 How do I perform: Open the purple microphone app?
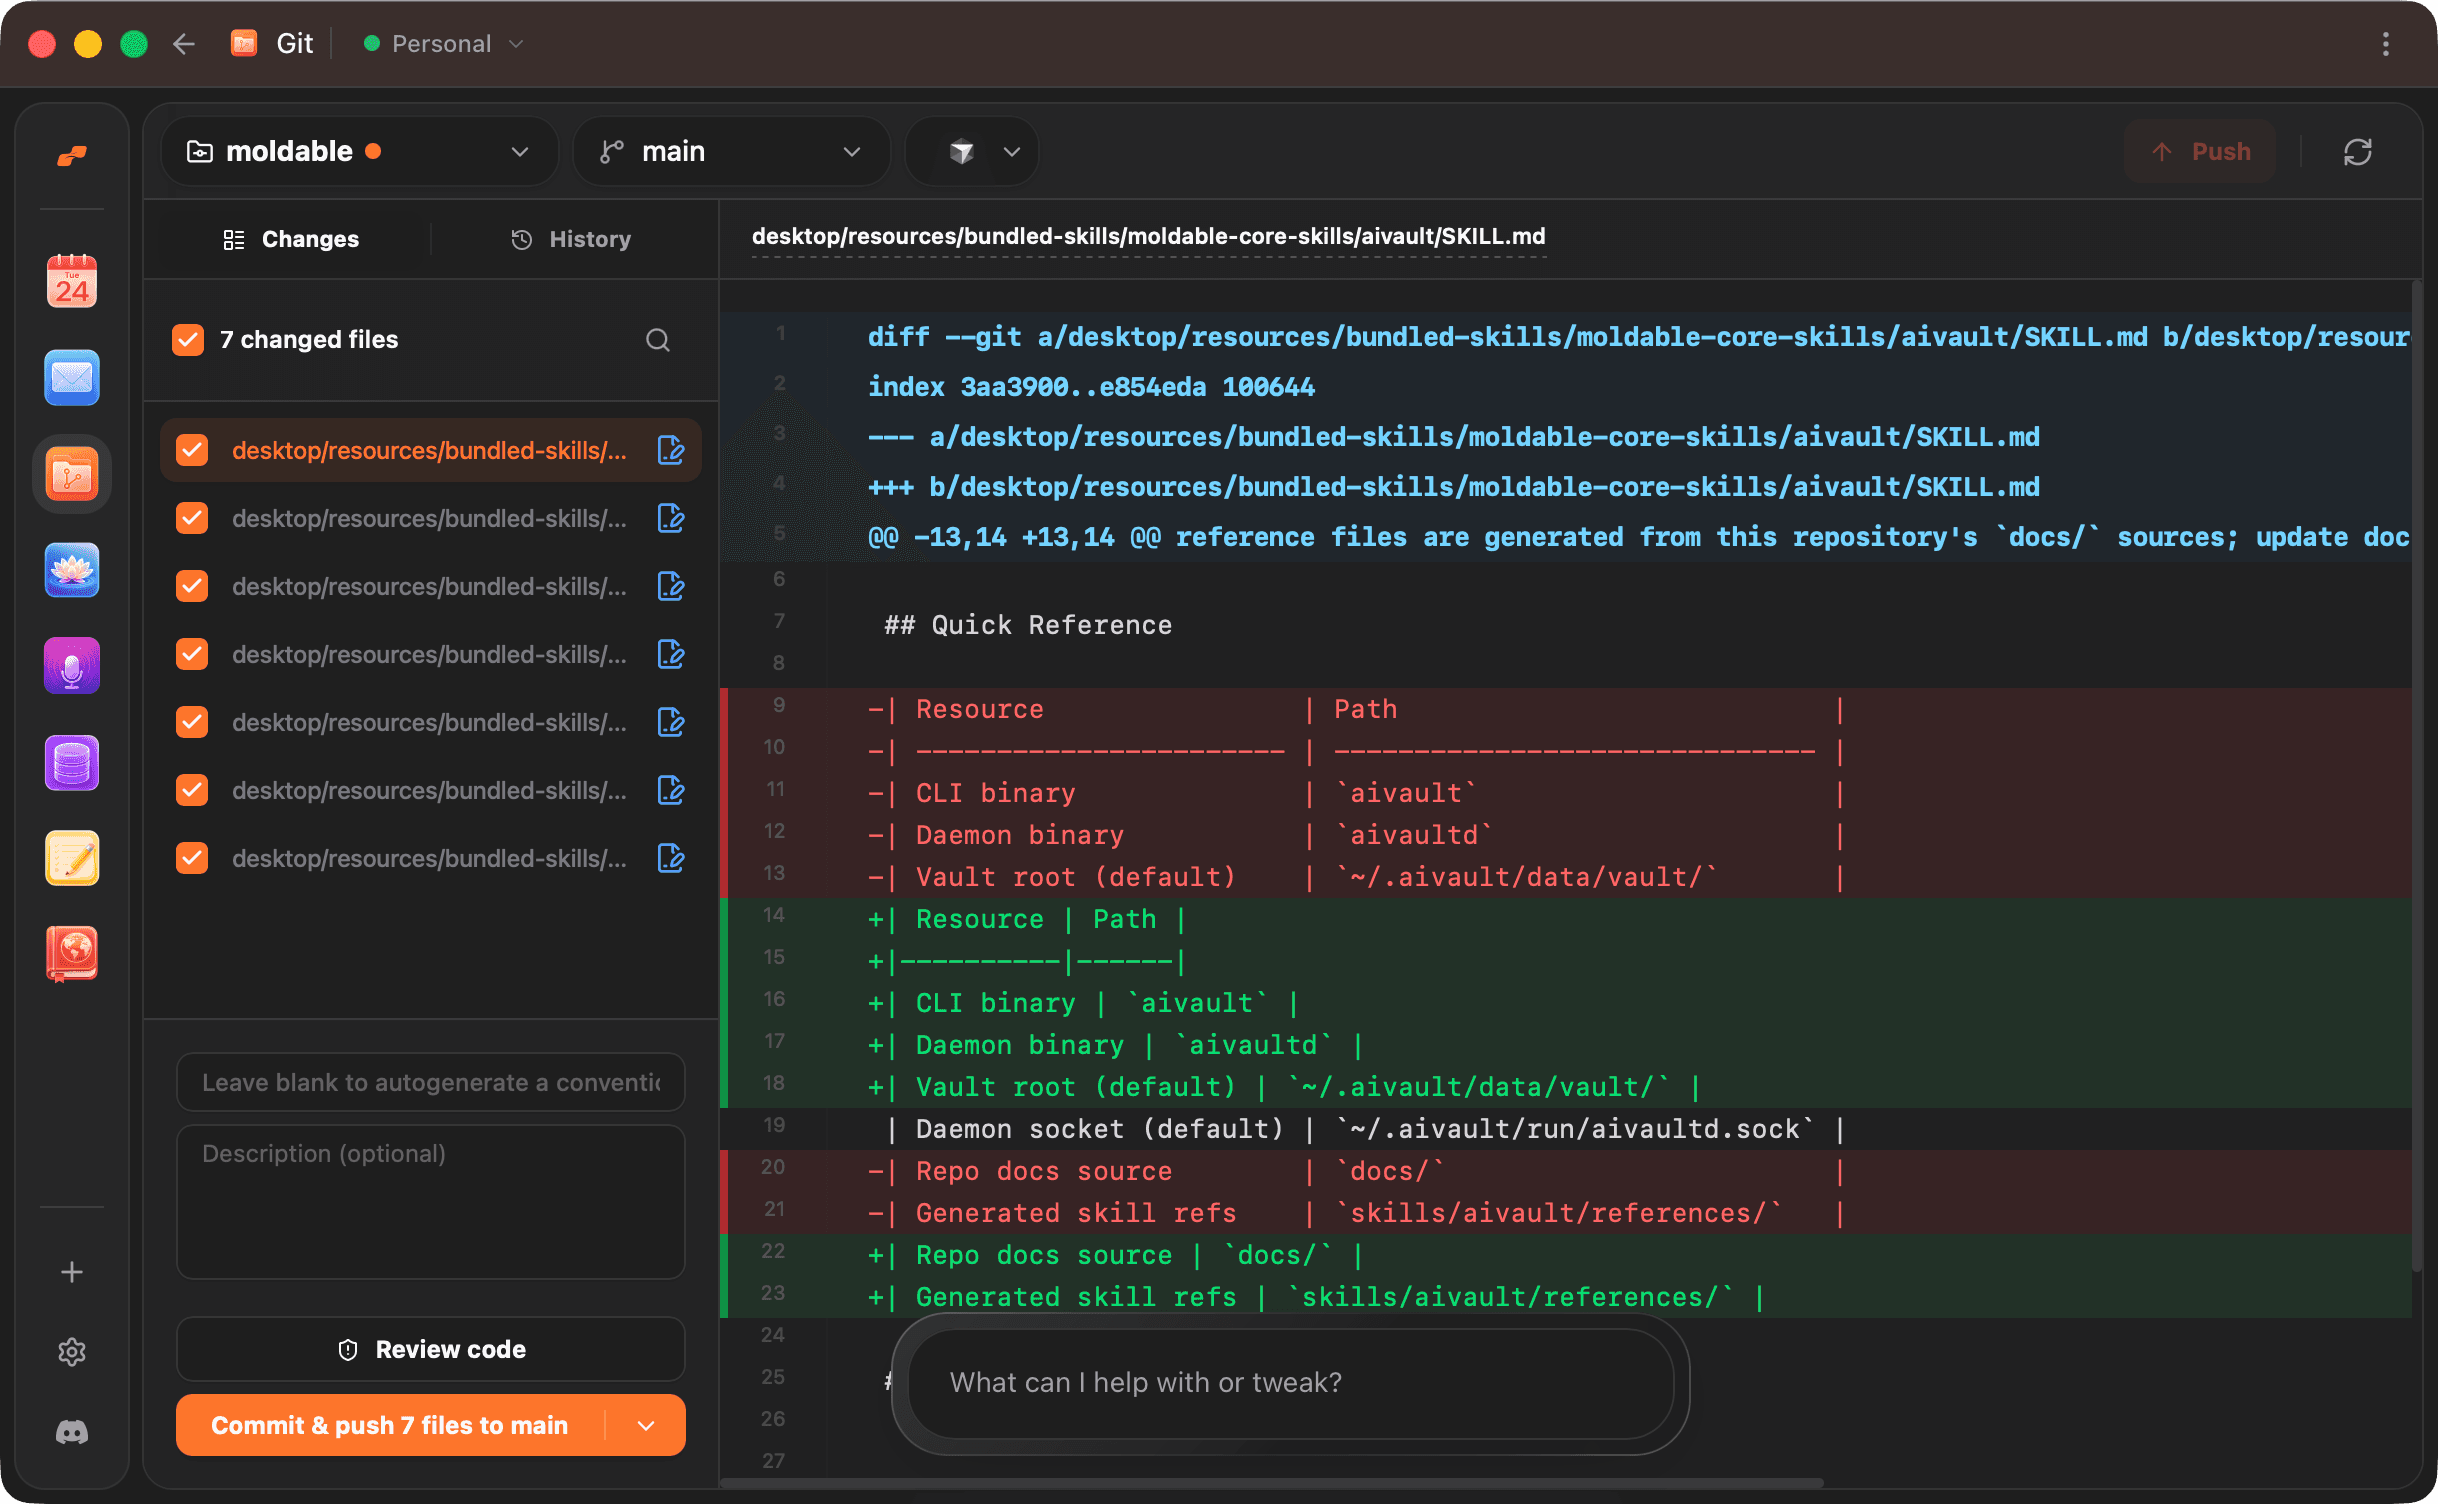(x=72, y=666)
